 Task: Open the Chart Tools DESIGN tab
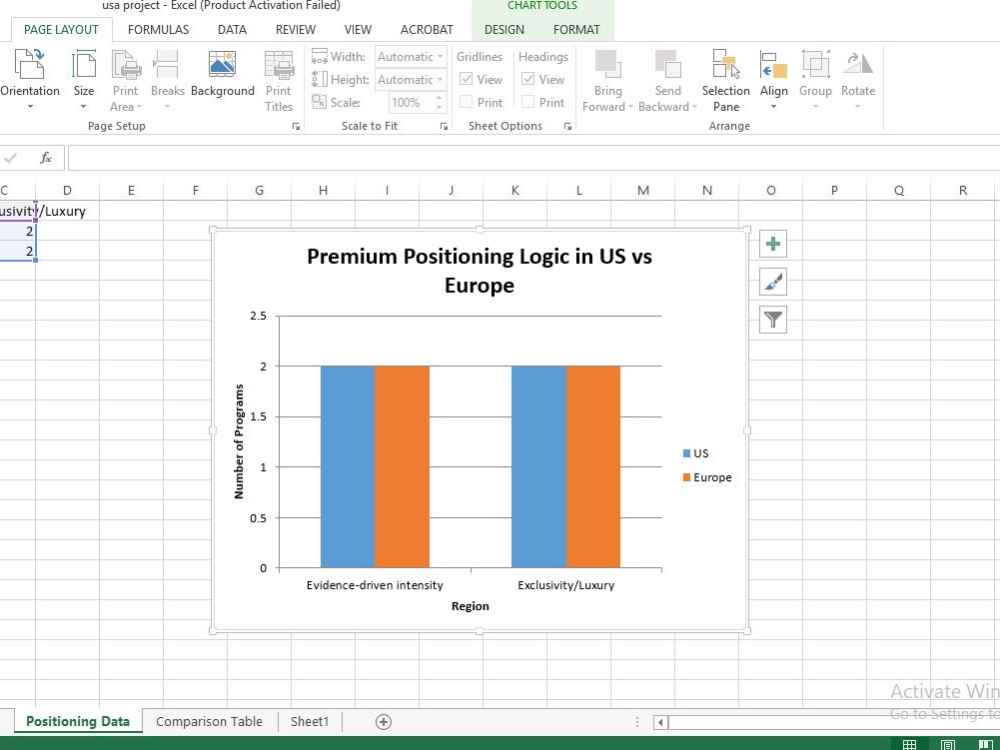point(504,30)
